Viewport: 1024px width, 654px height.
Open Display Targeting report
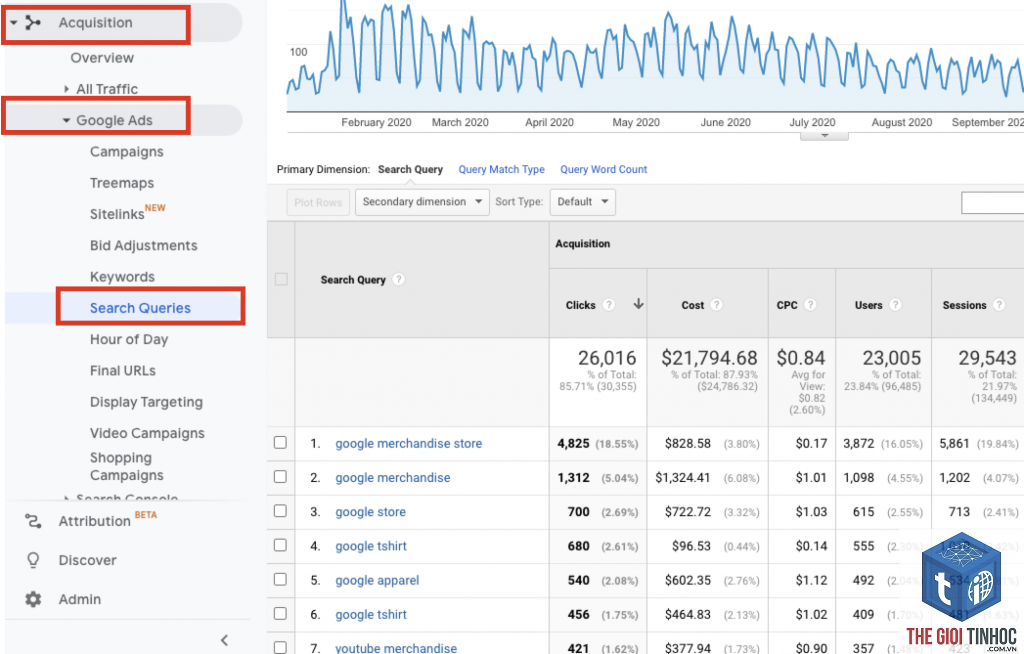[146, 402]
